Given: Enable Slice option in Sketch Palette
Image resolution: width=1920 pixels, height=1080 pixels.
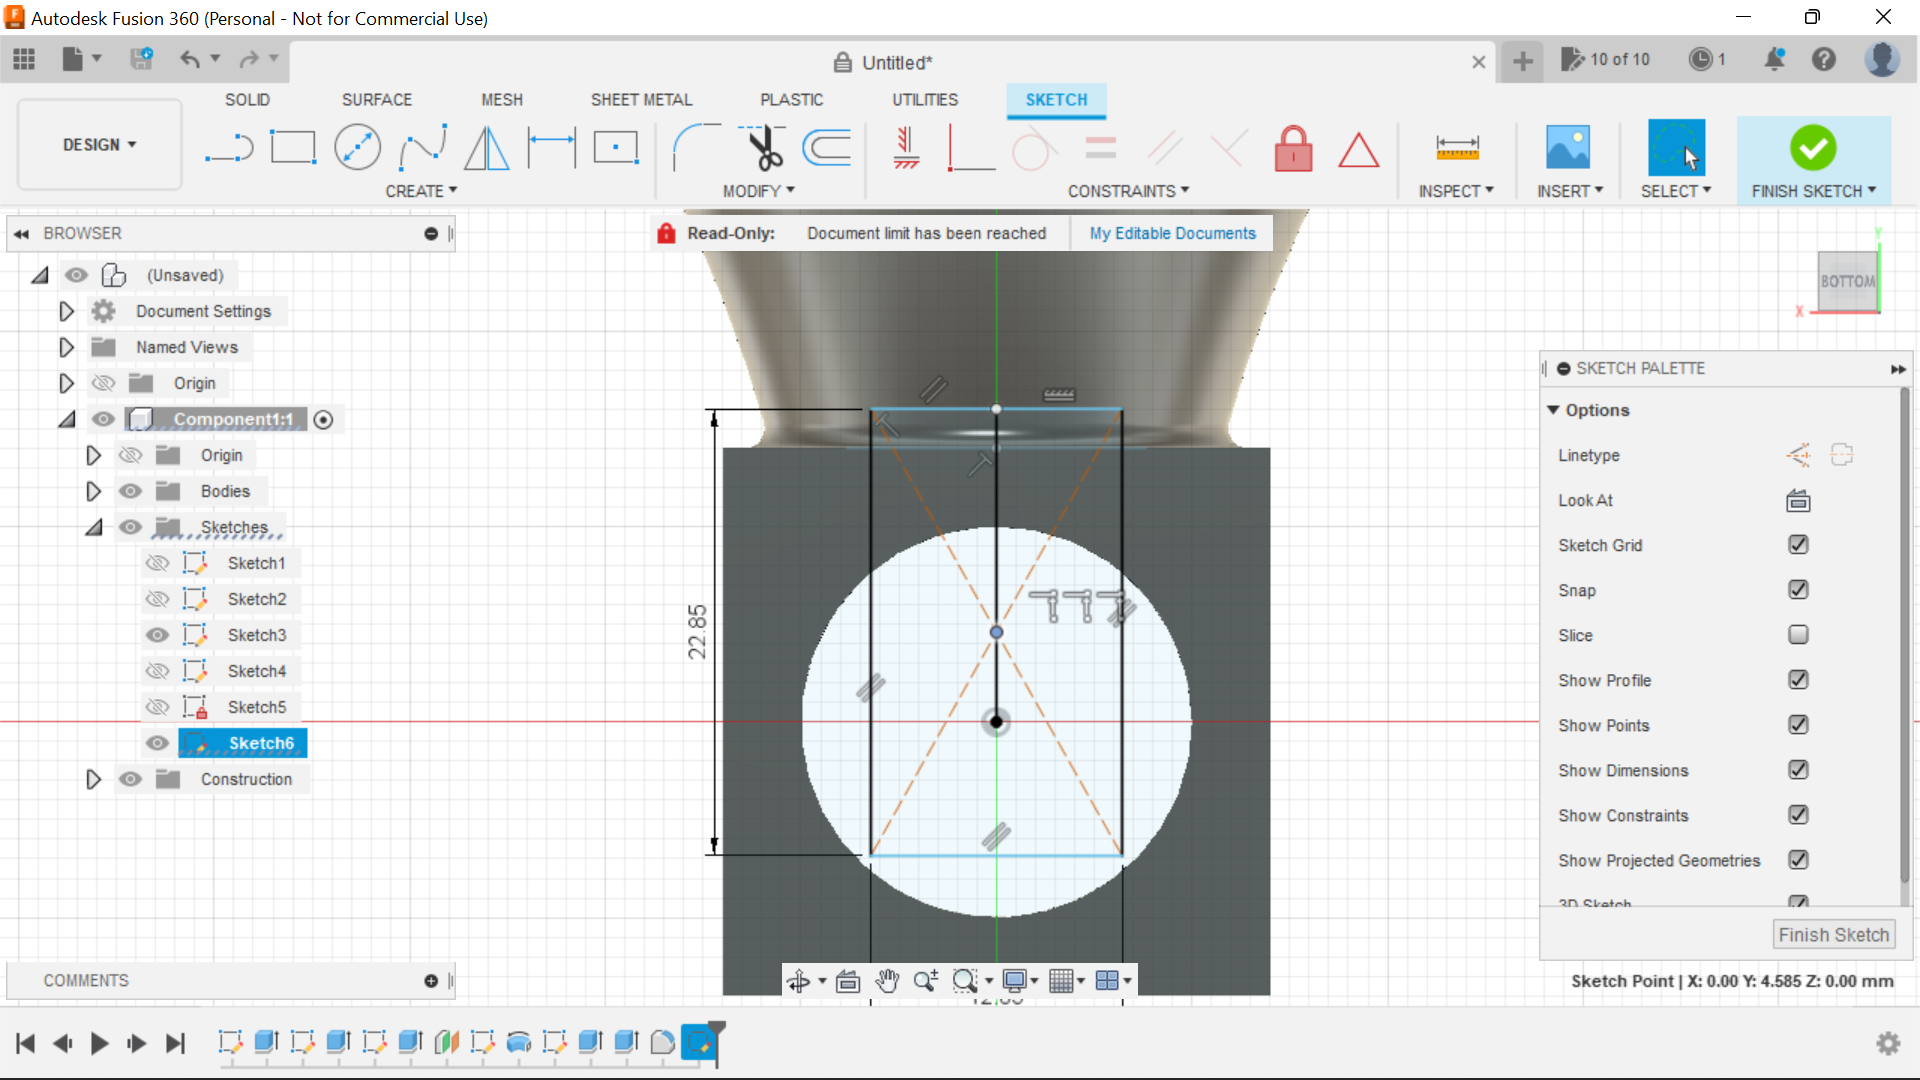Looking at the screenshot, I should 1797,634.
